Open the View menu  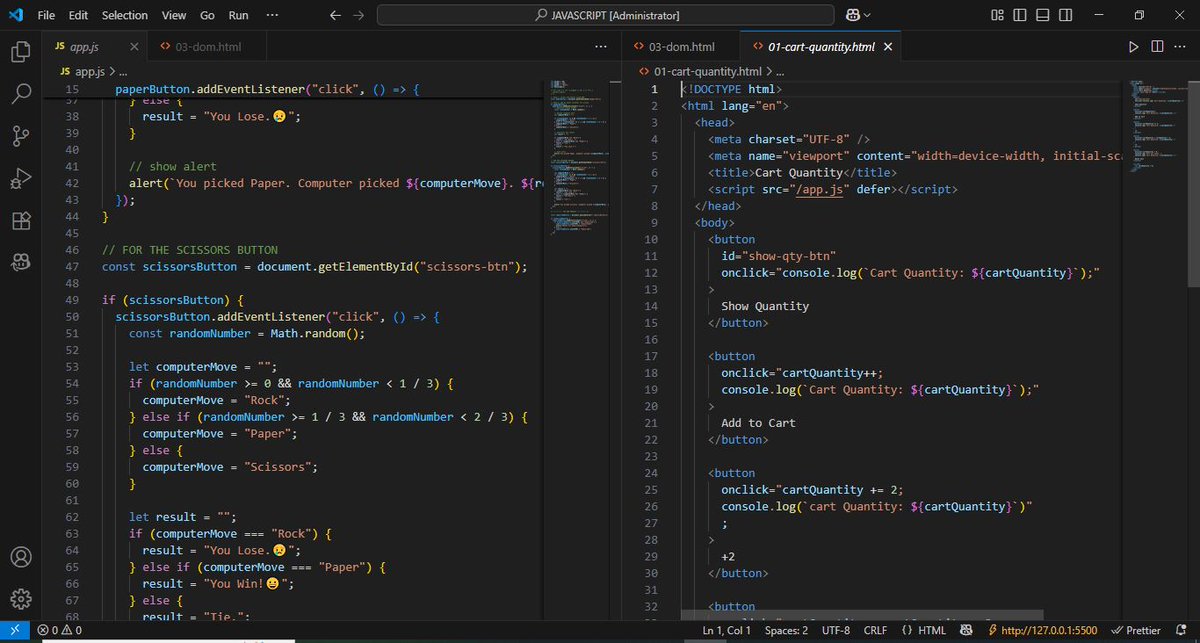tap(174, 15)
